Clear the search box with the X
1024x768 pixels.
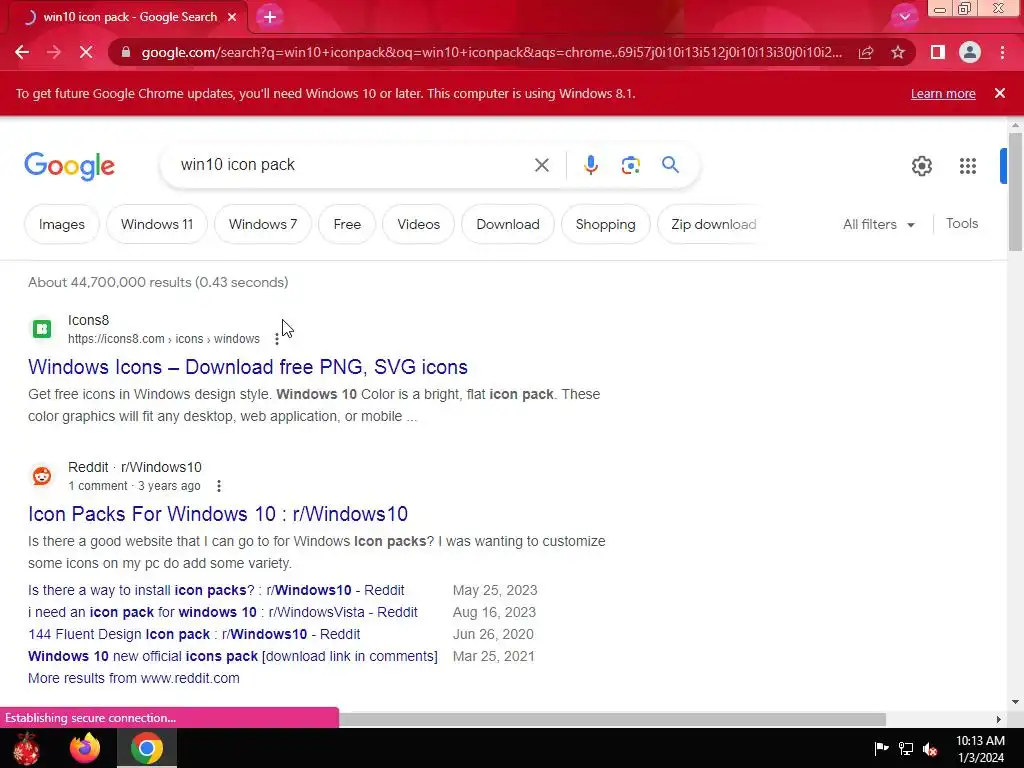(x=541, y=165)
